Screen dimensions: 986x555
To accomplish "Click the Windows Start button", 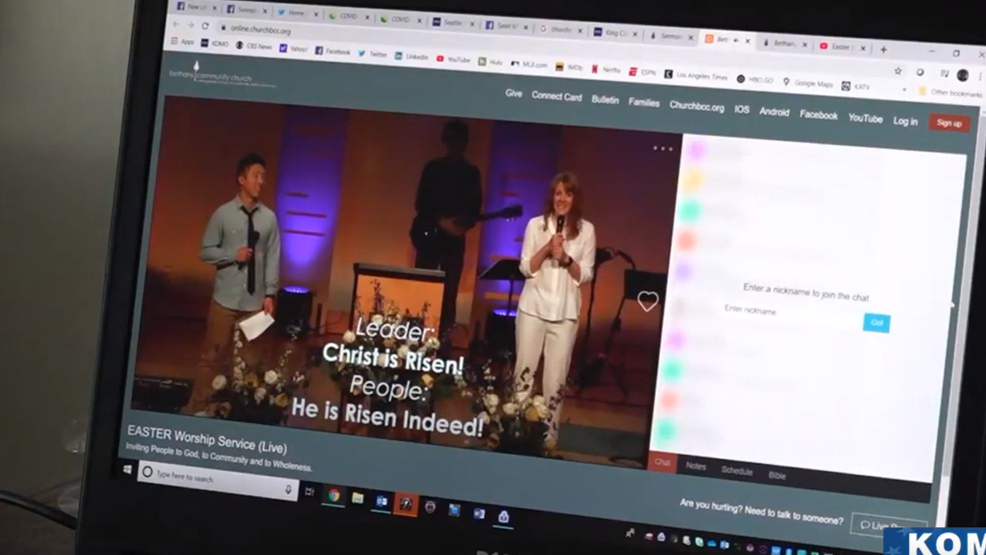I will pos(128,469).
